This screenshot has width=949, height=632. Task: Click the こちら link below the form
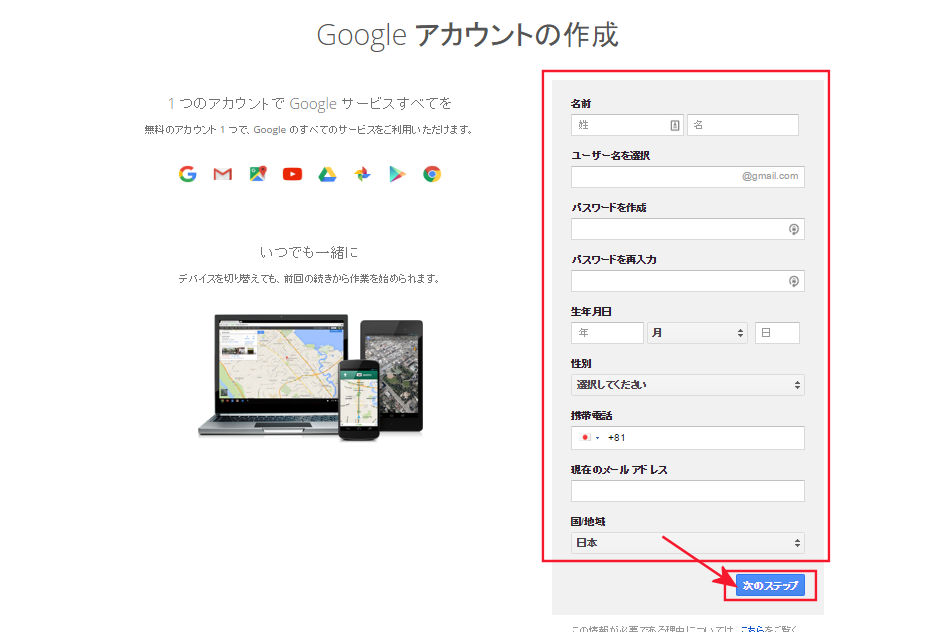click(x=752, y=628)
